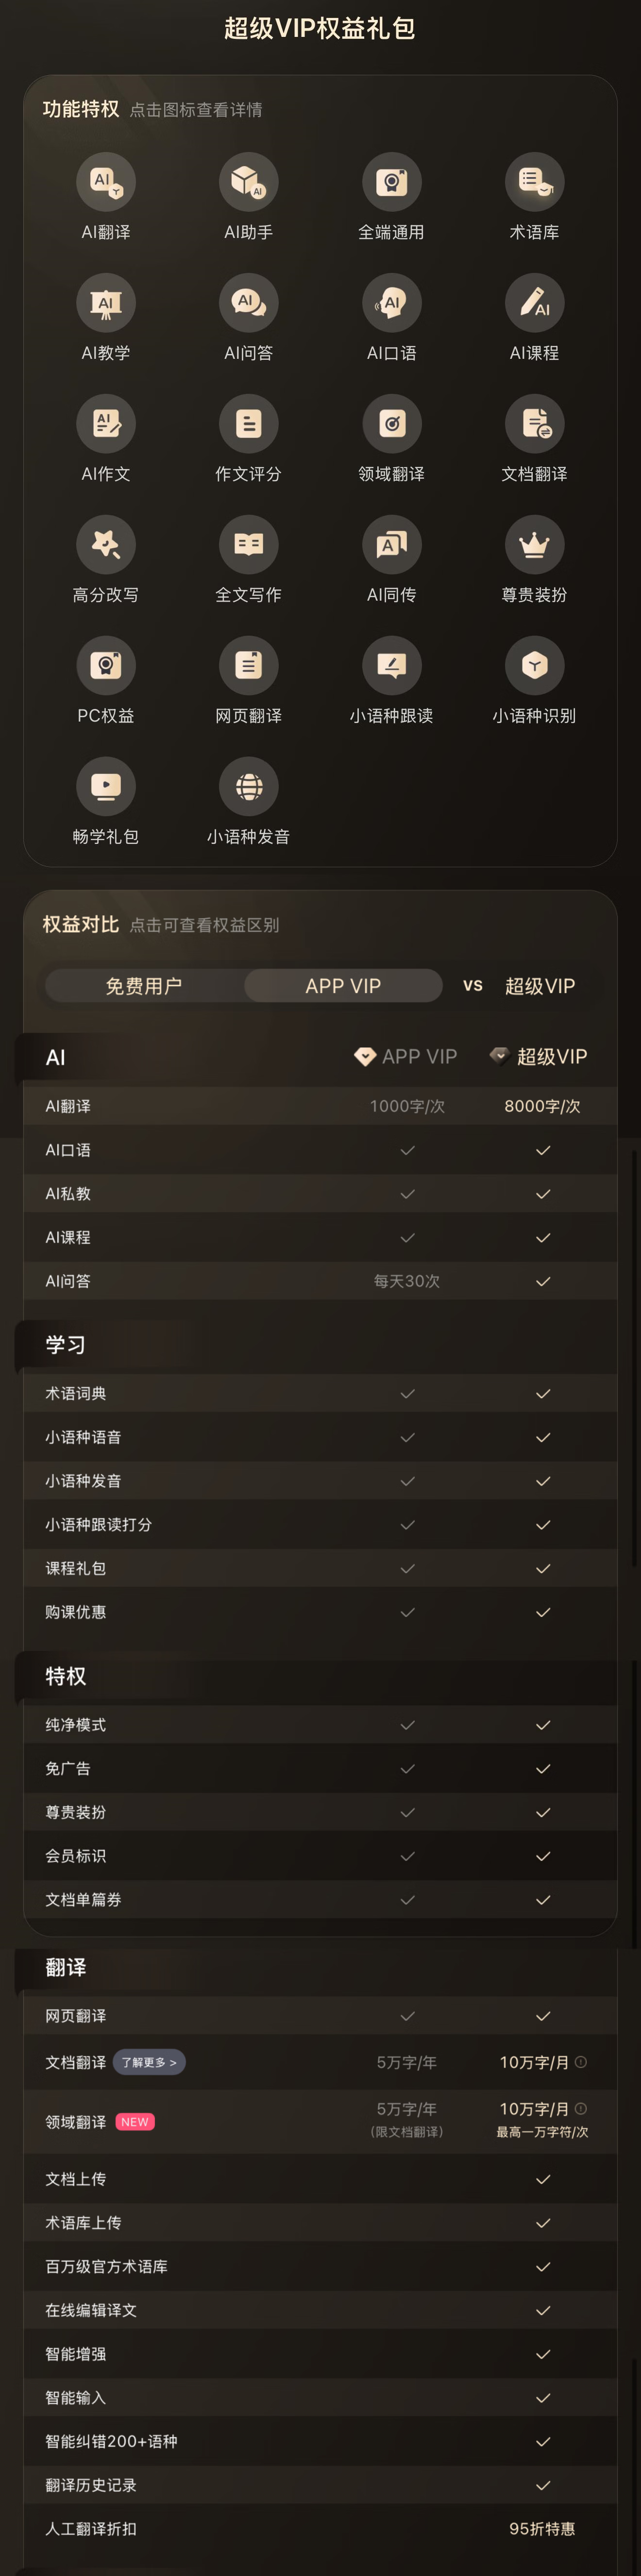
Task: Select the 人工翻译折扣 95折特惠 text
Action: pyautogui.click(x=542, y=2529)
